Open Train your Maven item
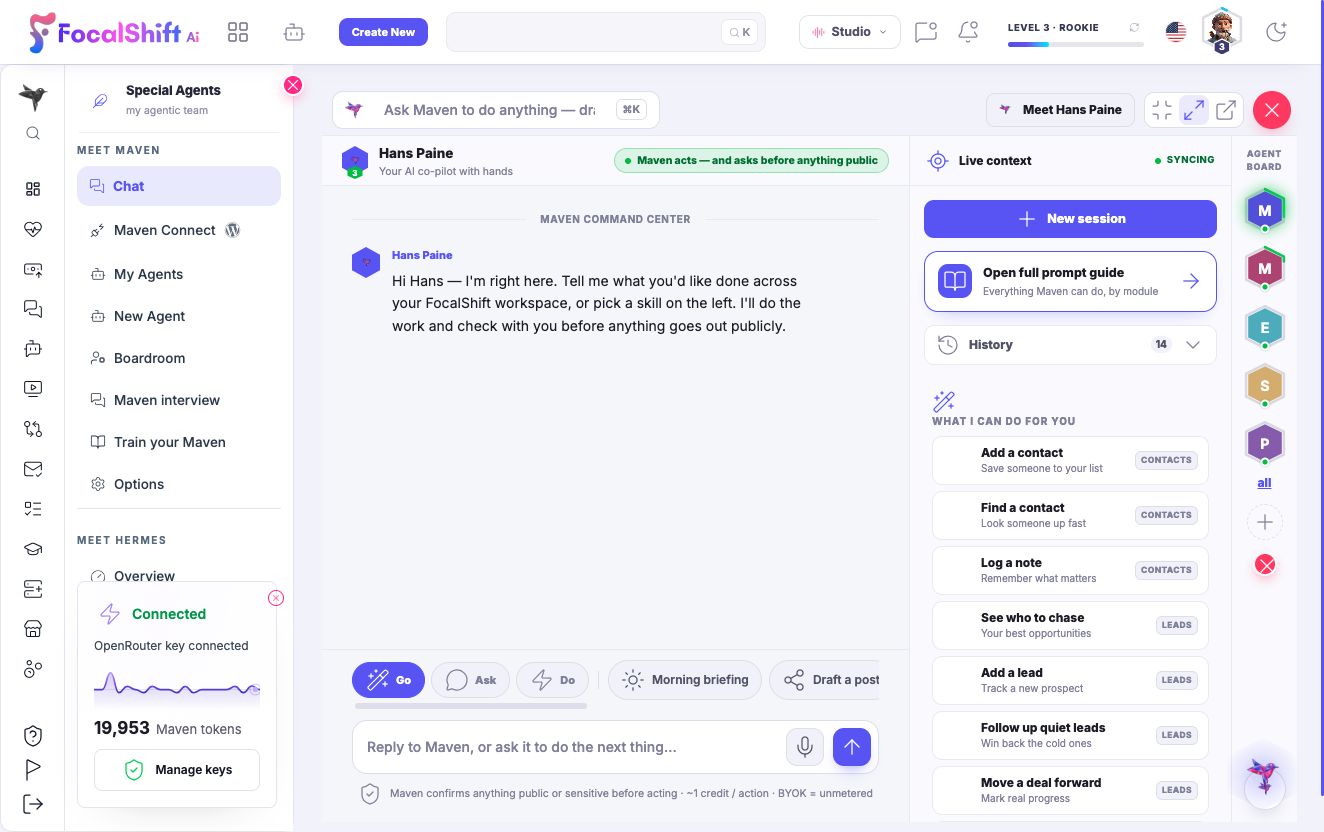Screen dimensions: 1324x832 click(179, 442)
